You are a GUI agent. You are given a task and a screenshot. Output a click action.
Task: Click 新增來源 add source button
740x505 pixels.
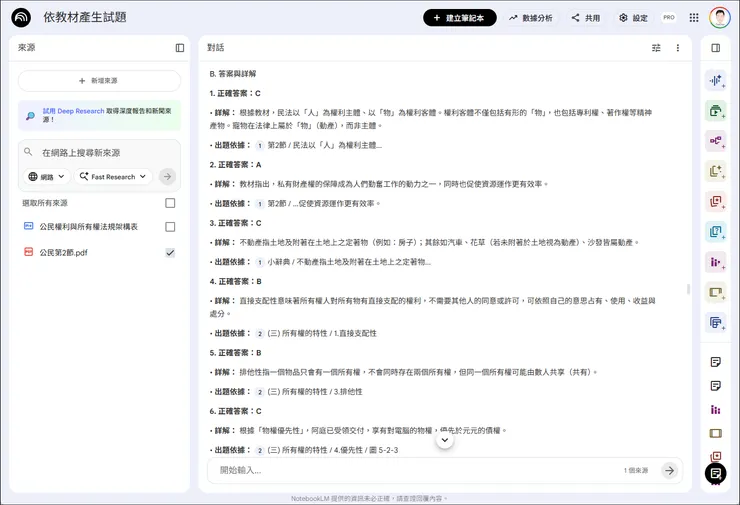99,81
